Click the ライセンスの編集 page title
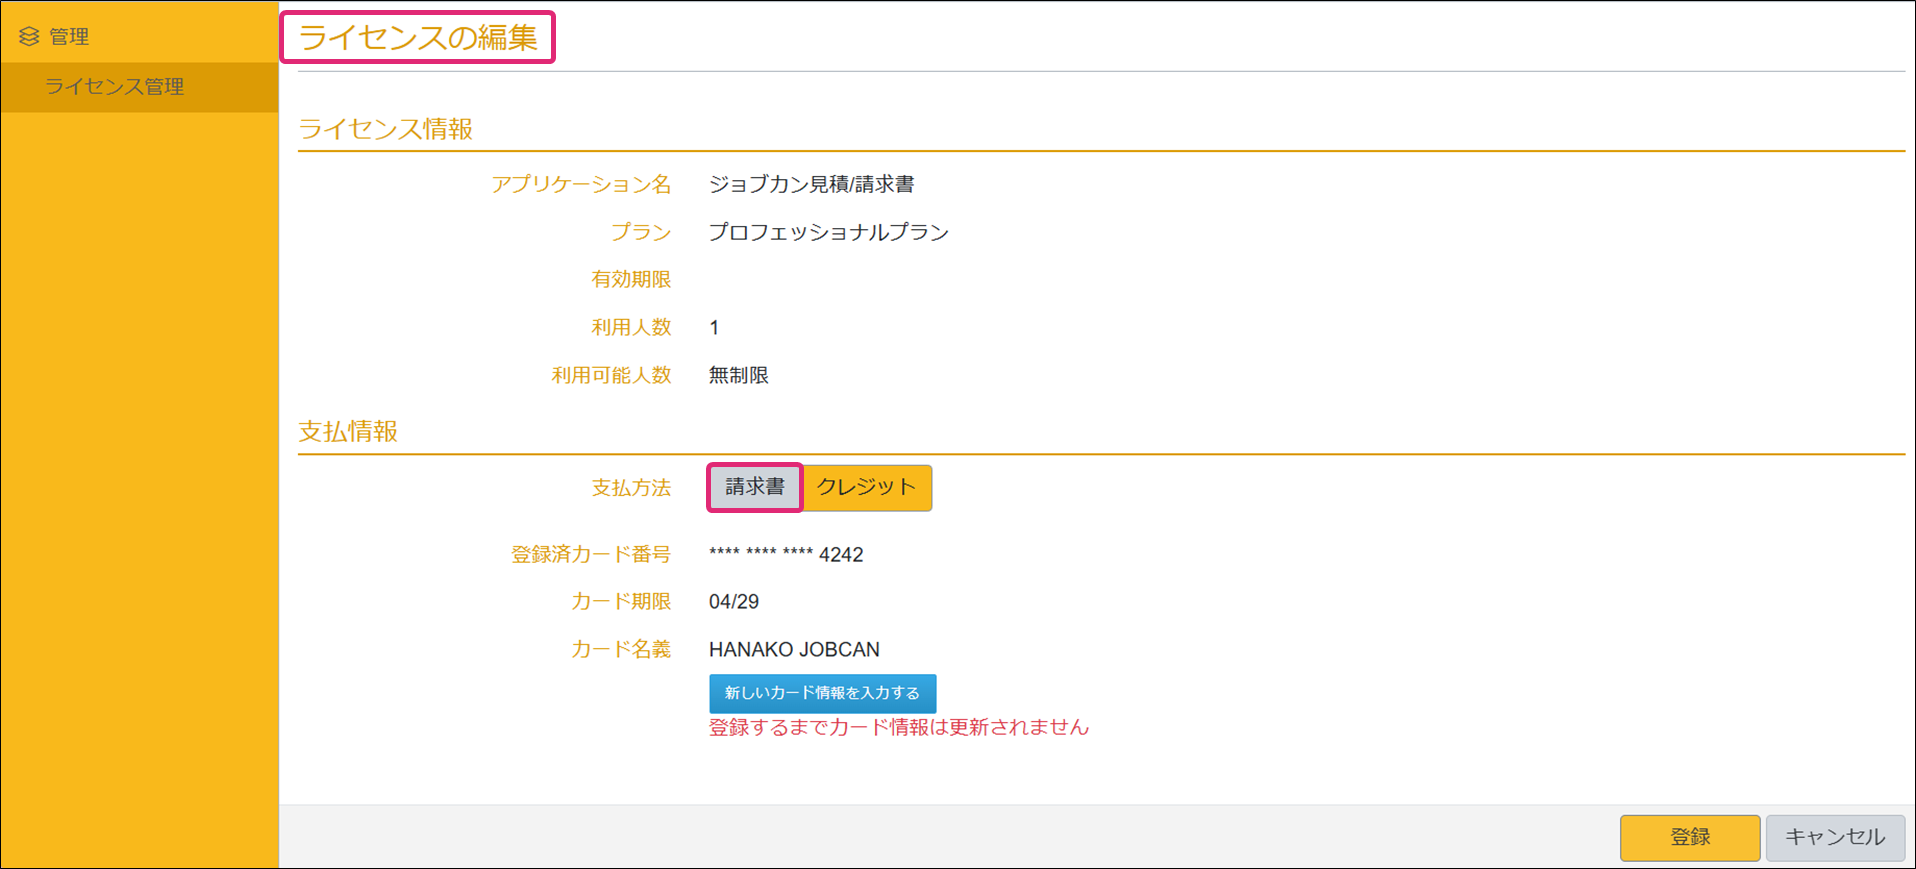This screenshot has width=1916, height=869. pyautogui.click(x=418, y=38)
